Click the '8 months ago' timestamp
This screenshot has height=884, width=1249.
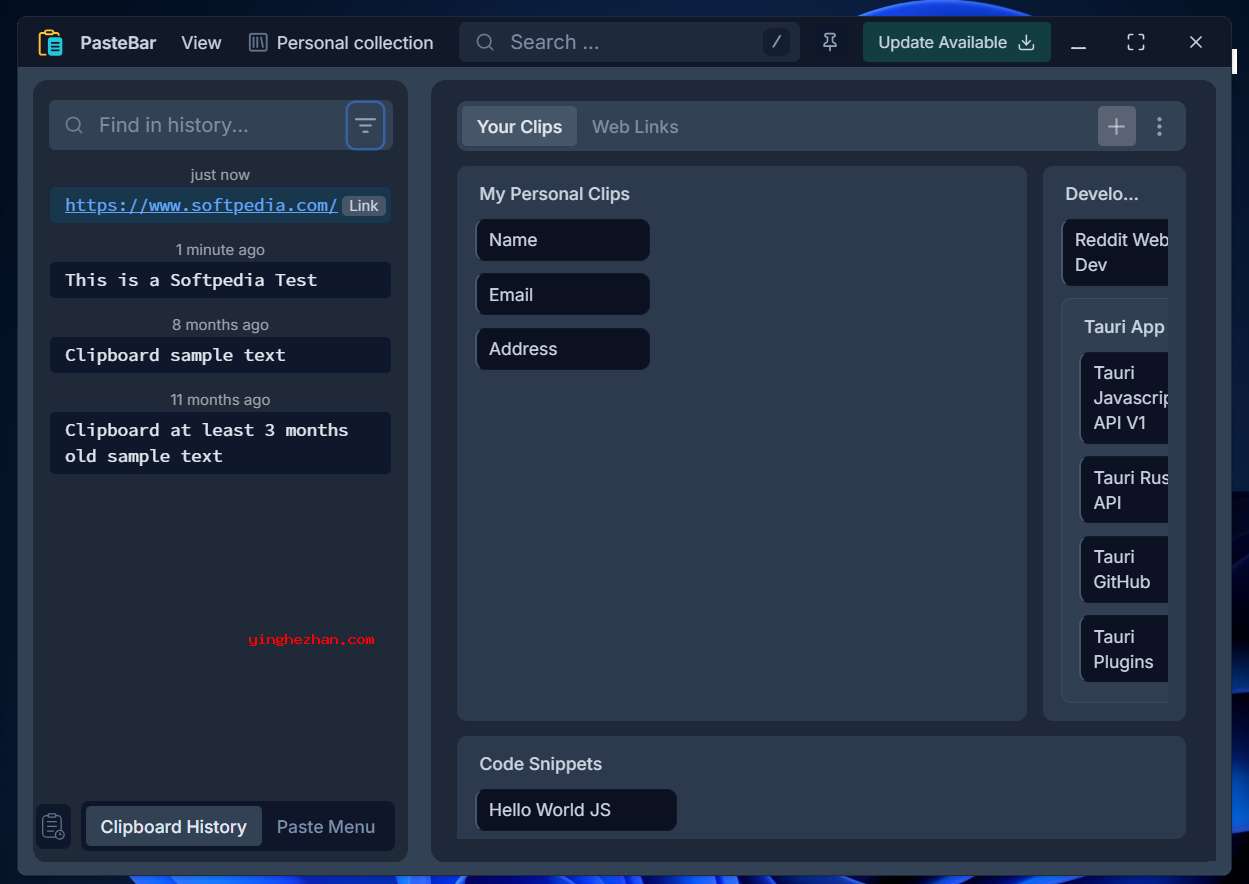coord(220,325)
